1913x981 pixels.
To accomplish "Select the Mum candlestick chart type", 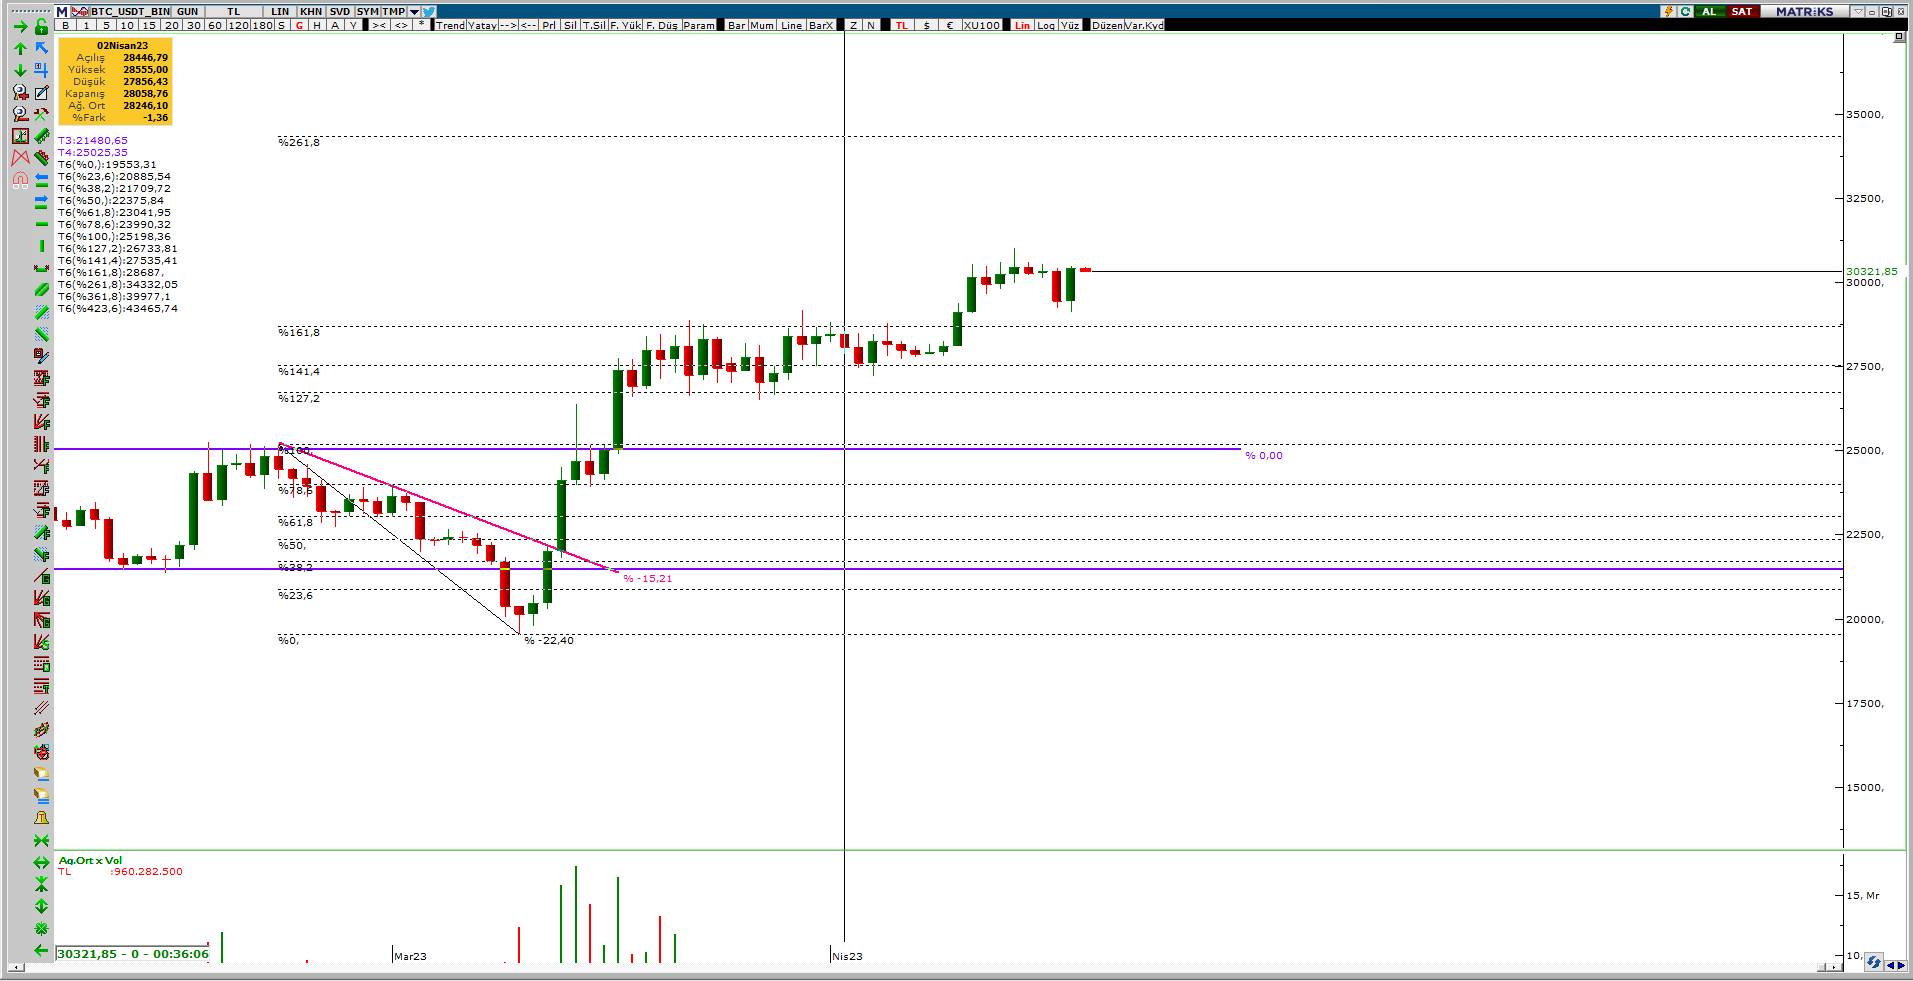I will [x=762, y=25].
